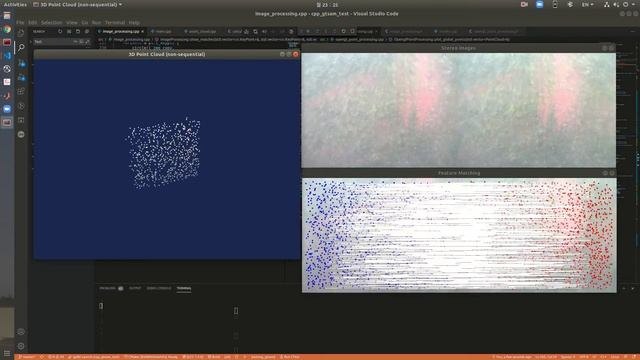Open the 3D Point Cloud app menu dropdown
Screen dimensions: 640x360
click(77, 4)
